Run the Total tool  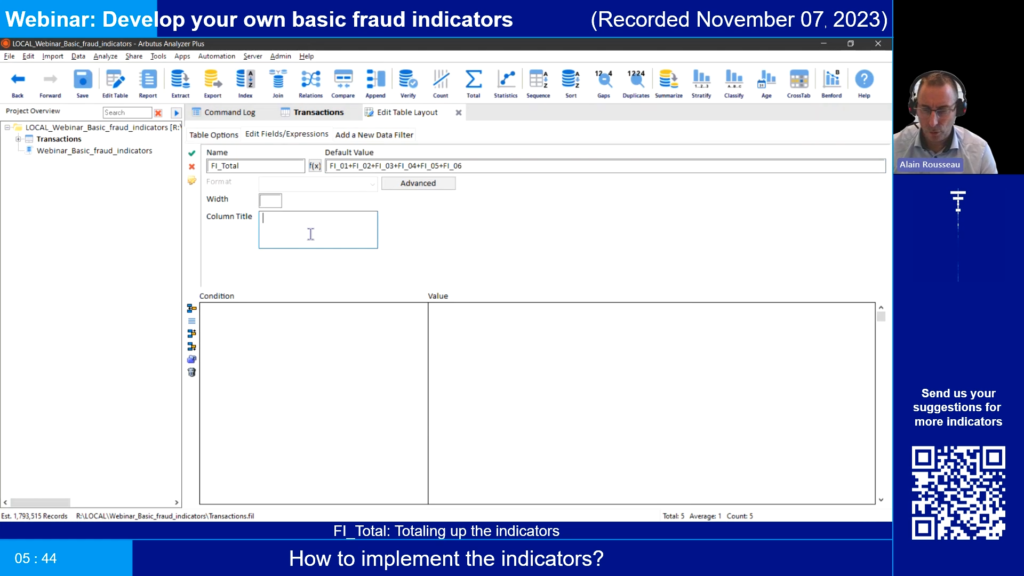point(473,84)
